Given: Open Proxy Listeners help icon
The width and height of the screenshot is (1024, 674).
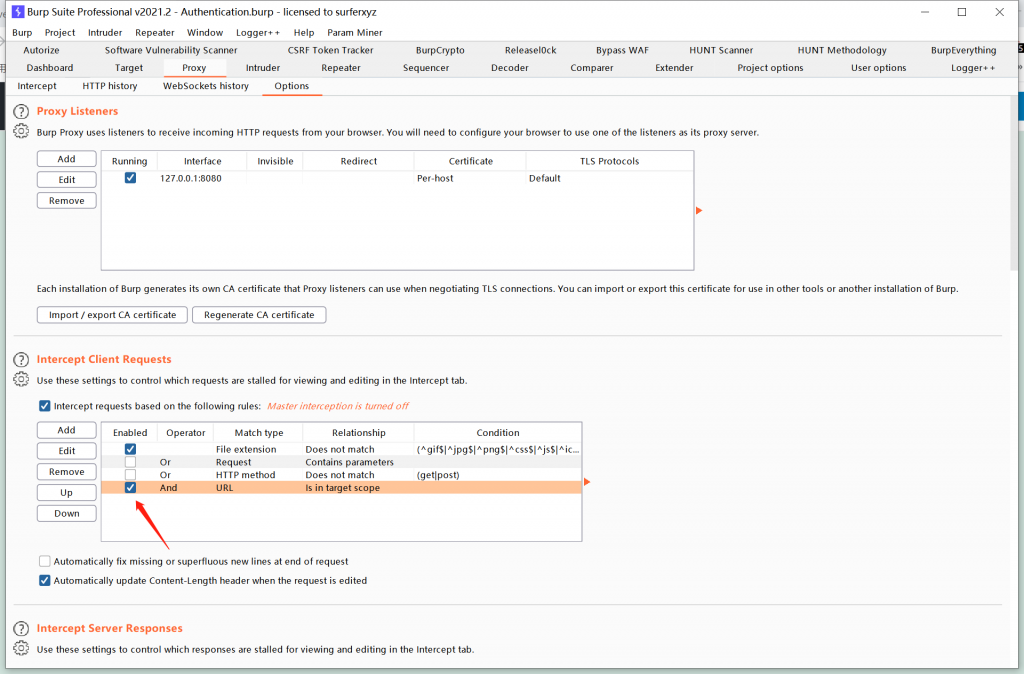Looking at the screenshot, I should pyautogui.click(x=21, y=112).
